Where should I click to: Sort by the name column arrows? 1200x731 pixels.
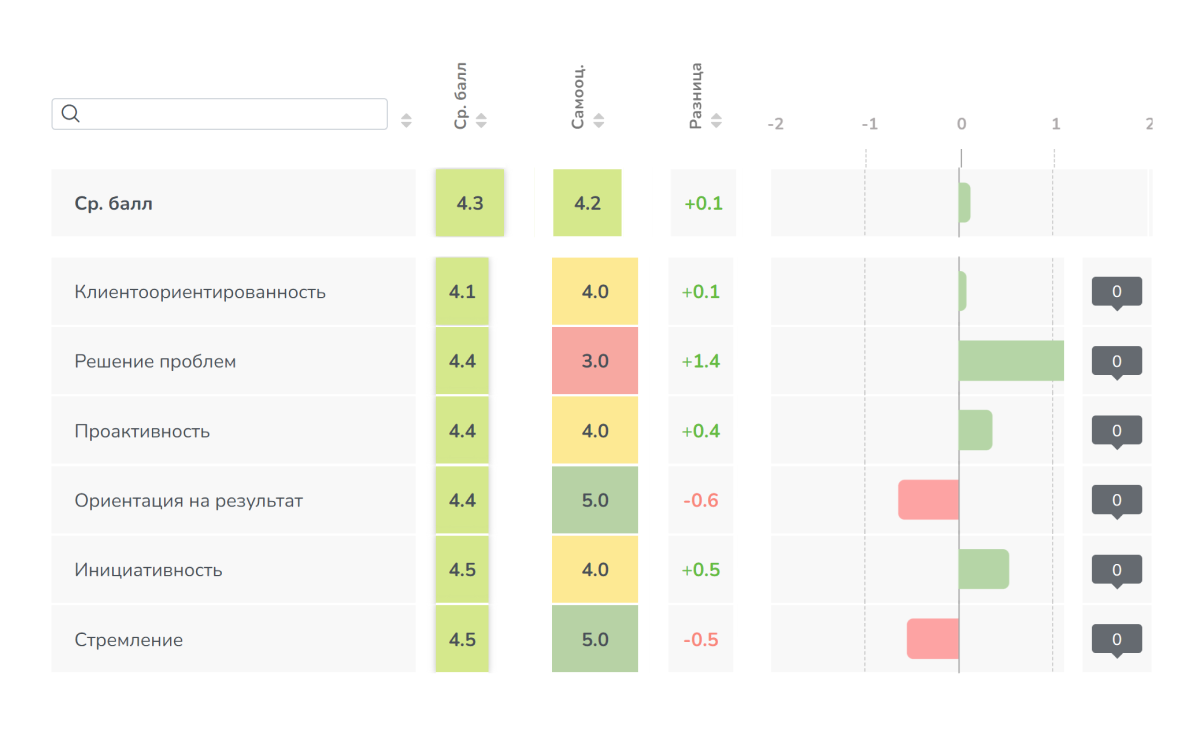click(406, 121)
